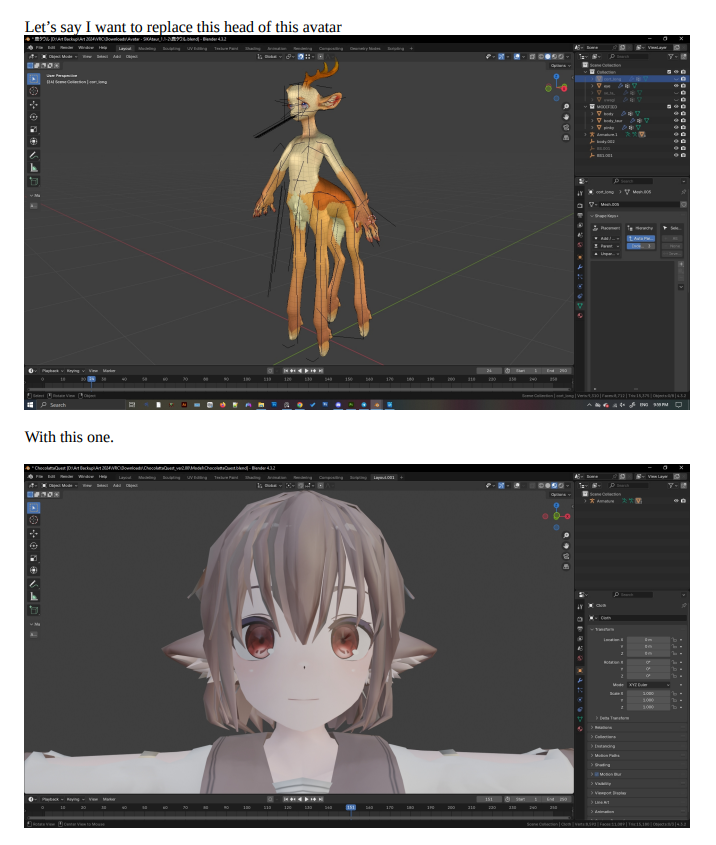Switch to UV Editing tab in upper window
Image resolution: width=716 pixels, height=845 pixels.
pyautogui.click(x=197, y=49)
